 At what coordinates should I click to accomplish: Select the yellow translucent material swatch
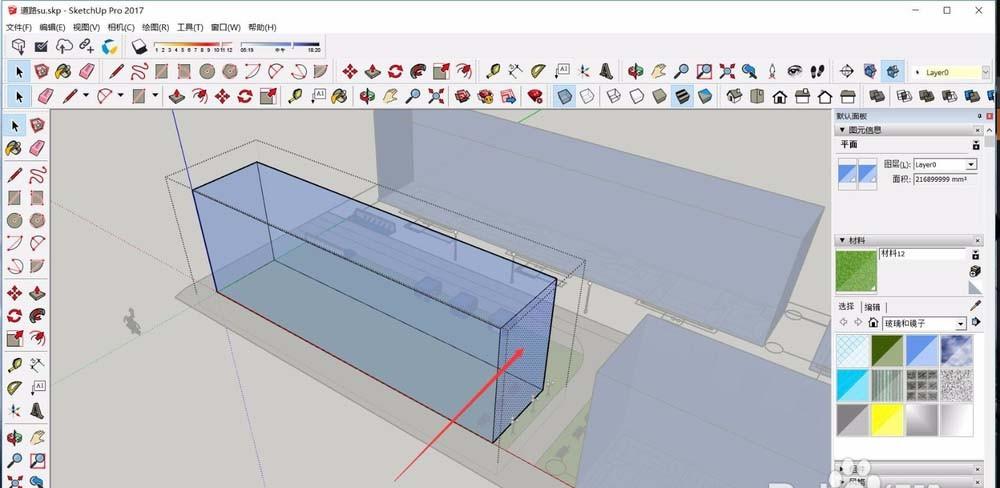click(x=887, y=420)
